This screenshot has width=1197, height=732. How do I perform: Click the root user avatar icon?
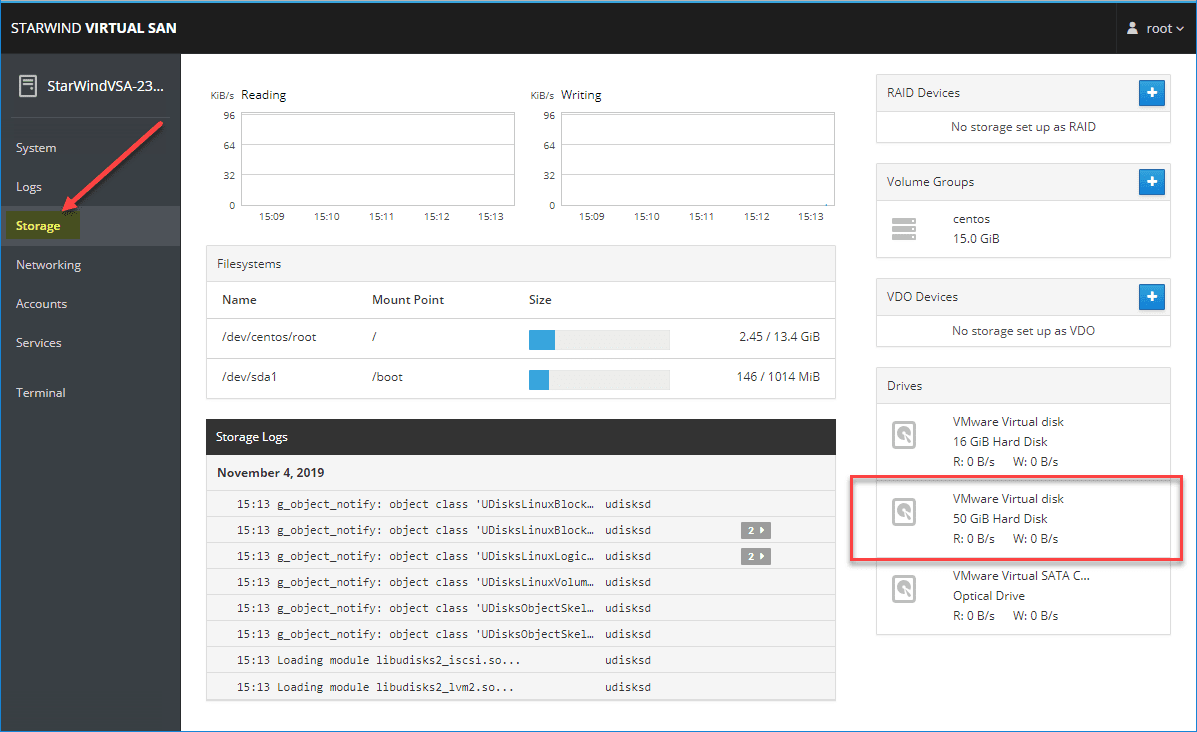pos(1132,28)
